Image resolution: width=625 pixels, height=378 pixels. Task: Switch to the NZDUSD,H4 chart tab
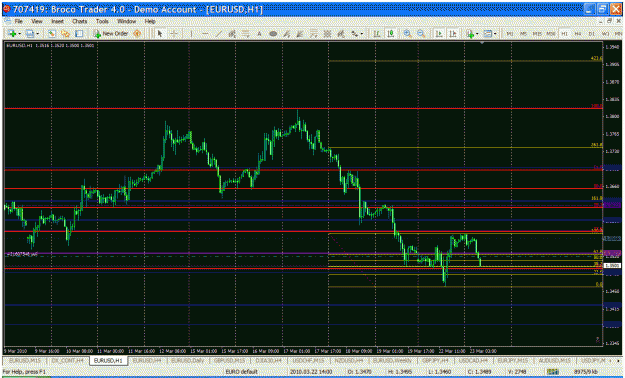pos(348,360)
